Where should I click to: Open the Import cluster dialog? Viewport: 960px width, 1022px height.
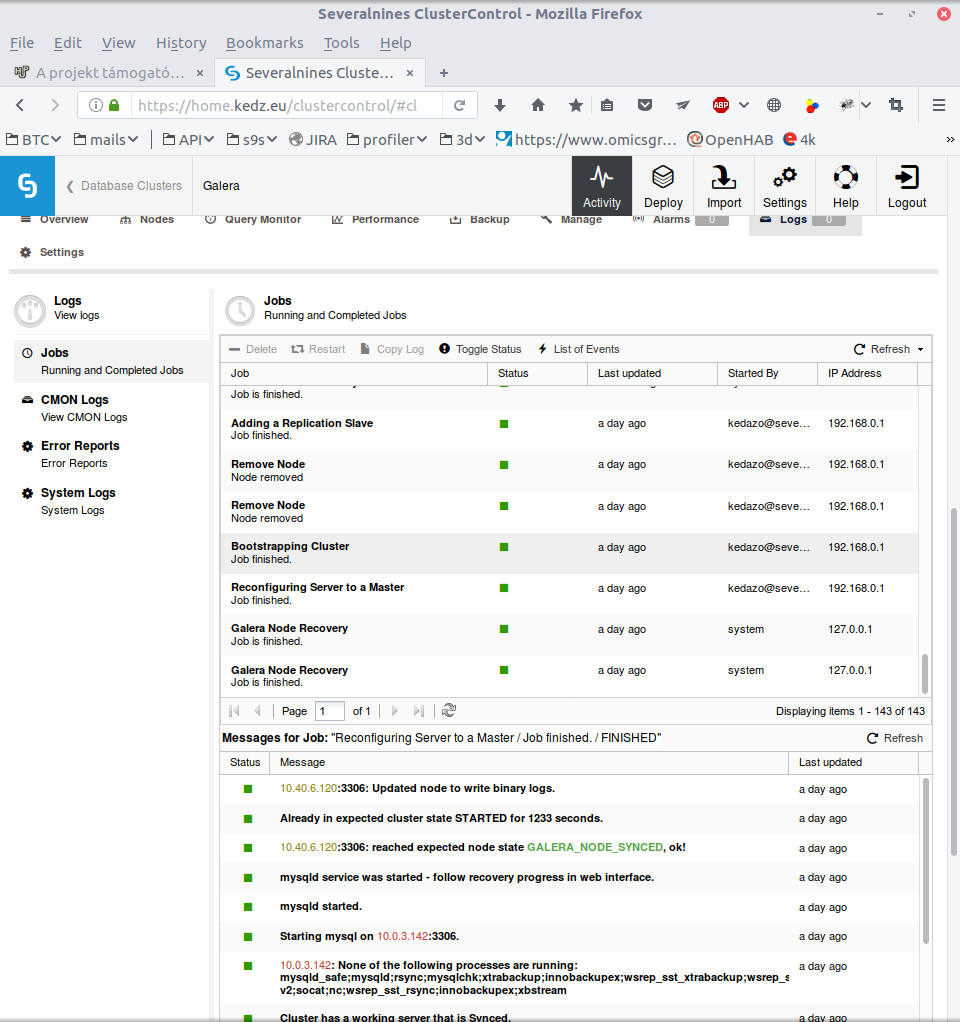pyautogui.click(x=724, y=186)
